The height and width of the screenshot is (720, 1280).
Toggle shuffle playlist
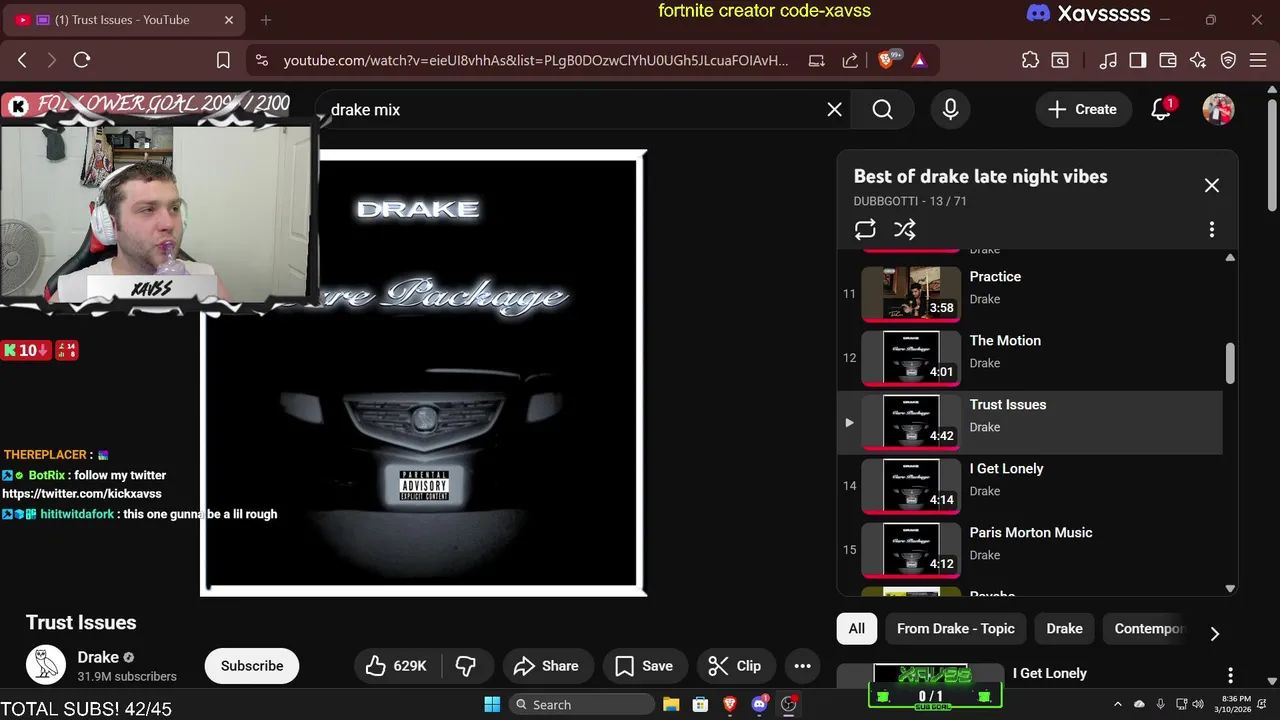(x=905, y=229)
